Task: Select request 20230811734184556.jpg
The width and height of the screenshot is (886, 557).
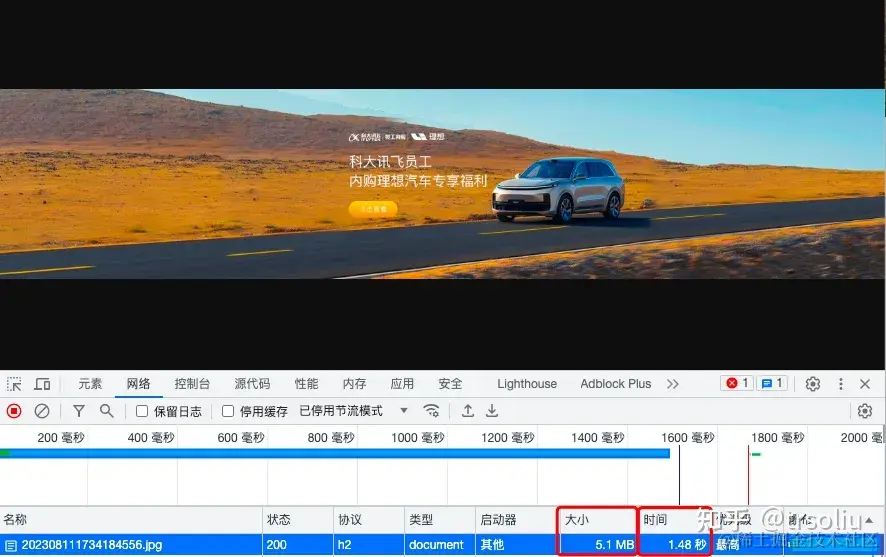Action: pyautogui.click(x=92, y=545)
